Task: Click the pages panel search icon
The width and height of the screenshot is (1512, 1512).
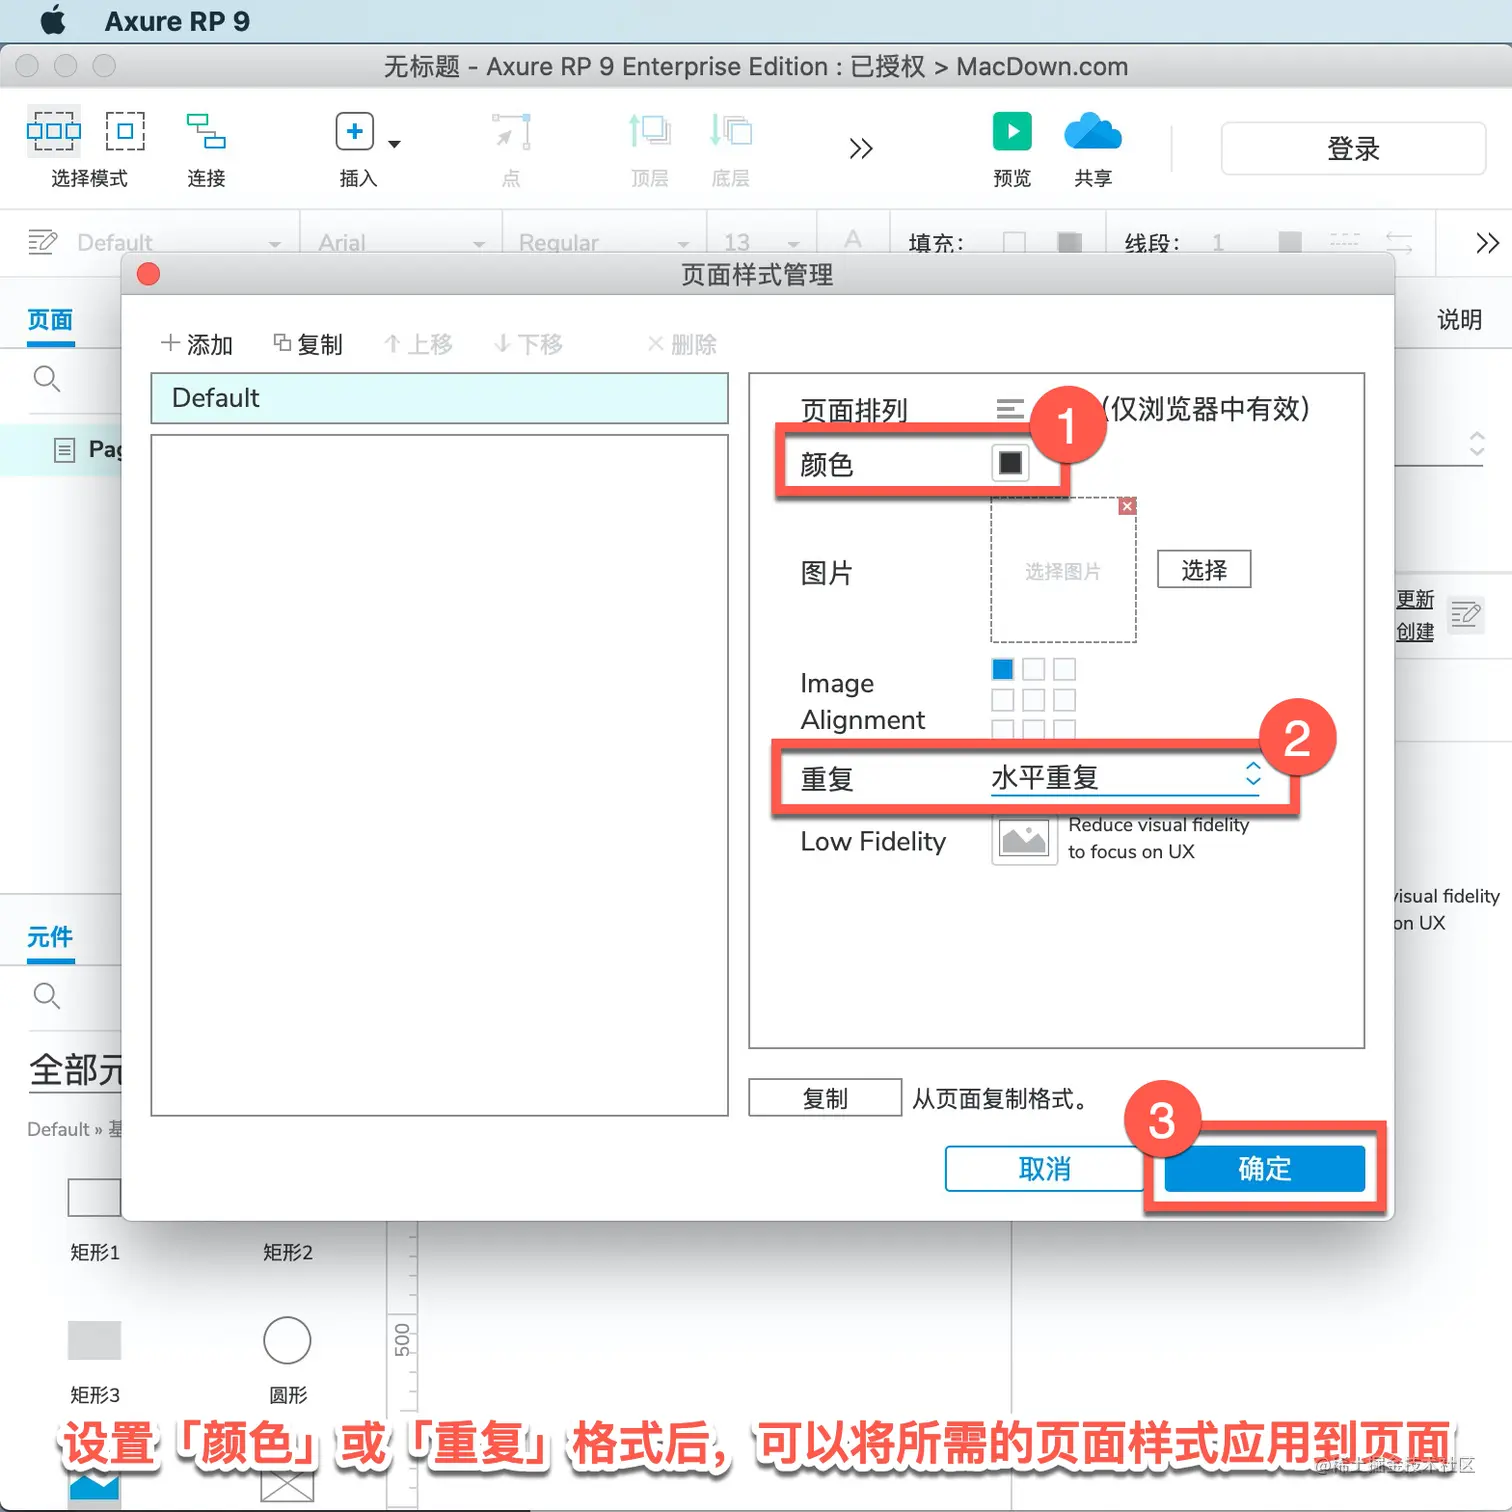Action: [47, 379]
